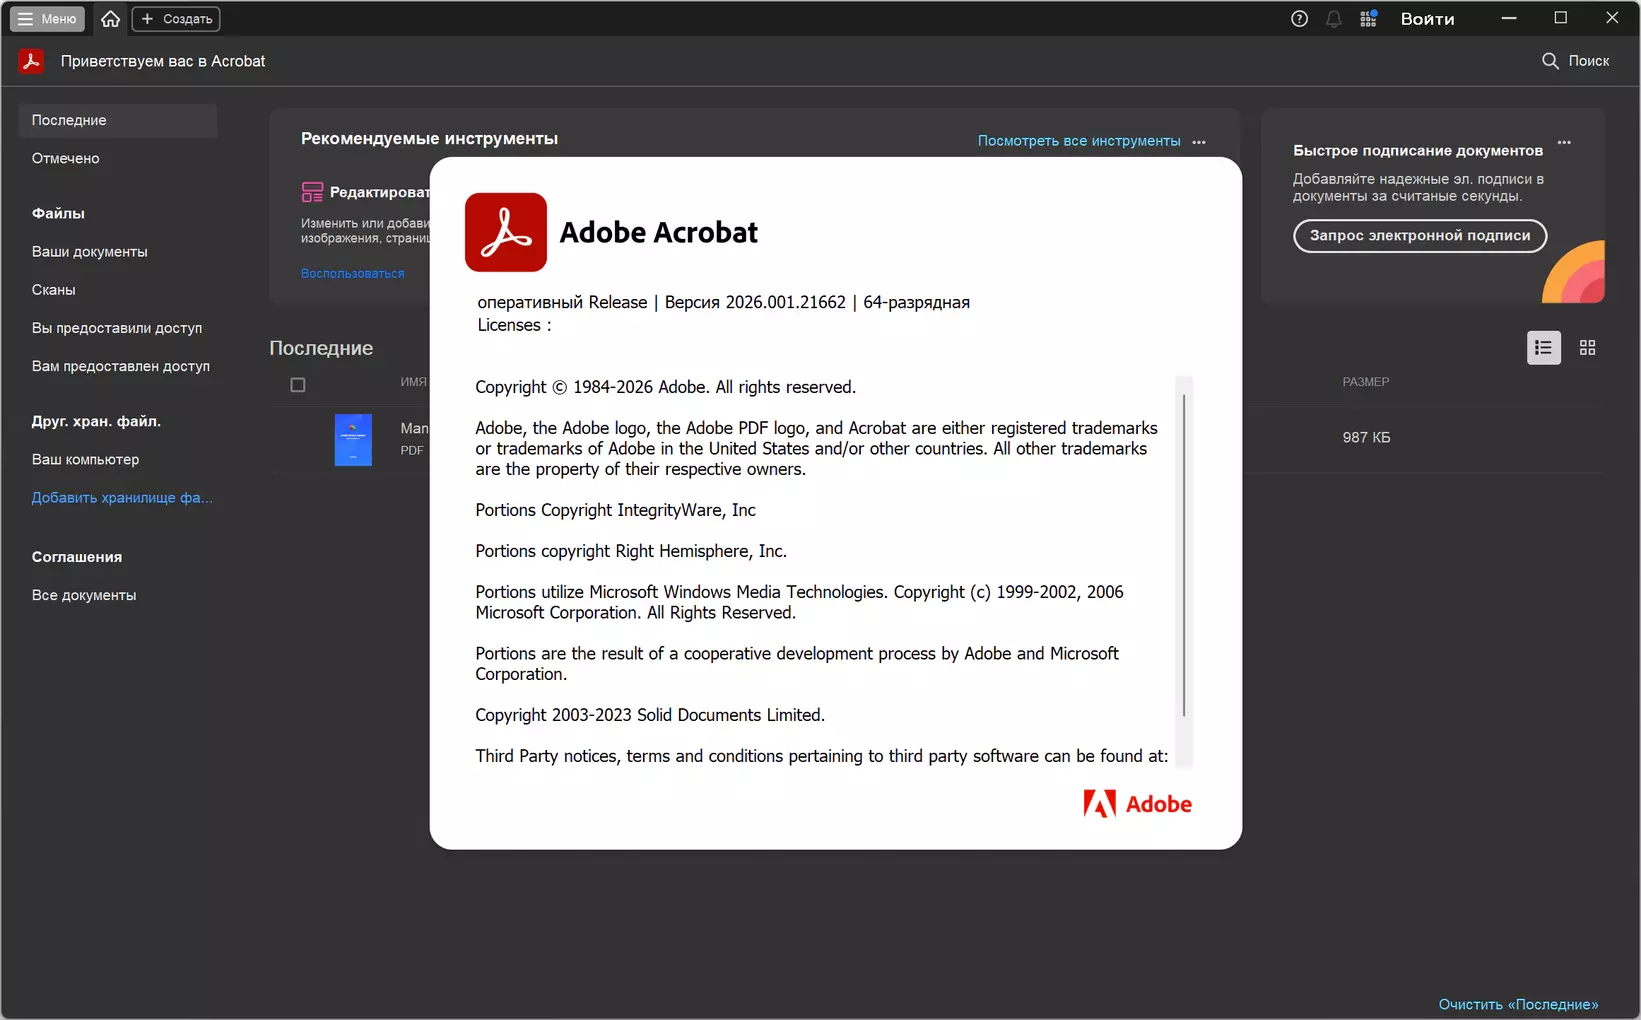
Task: Click the Copyright 1984-2026 Adobe line
Action: click(x=665, y=387)
